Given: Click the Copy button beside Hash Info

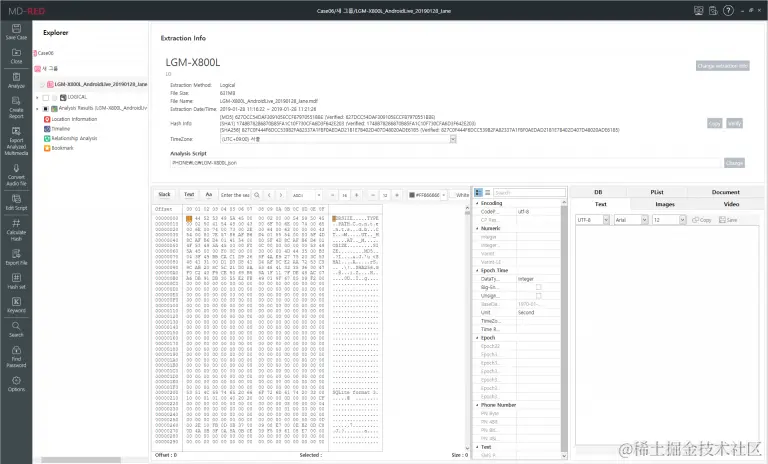Looking at the screenshot, I should pos(715,123).
